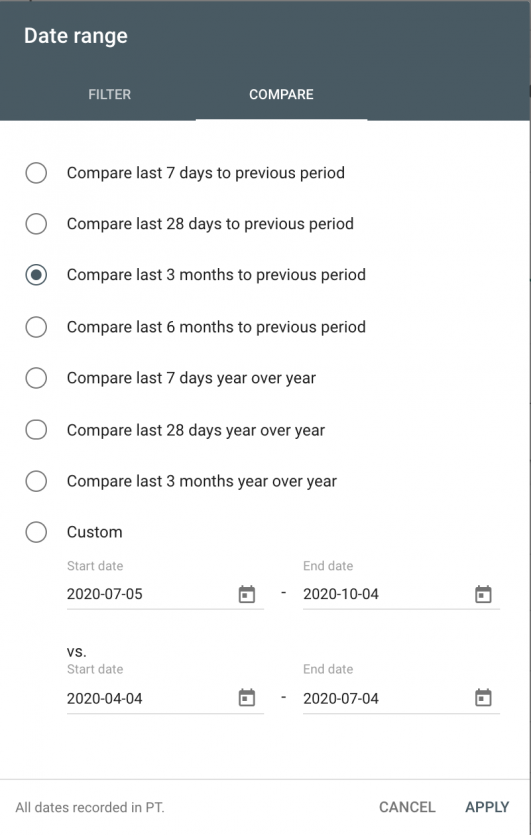
Task: Pick Compare last 3 months year over year
Action: [36, 481]
